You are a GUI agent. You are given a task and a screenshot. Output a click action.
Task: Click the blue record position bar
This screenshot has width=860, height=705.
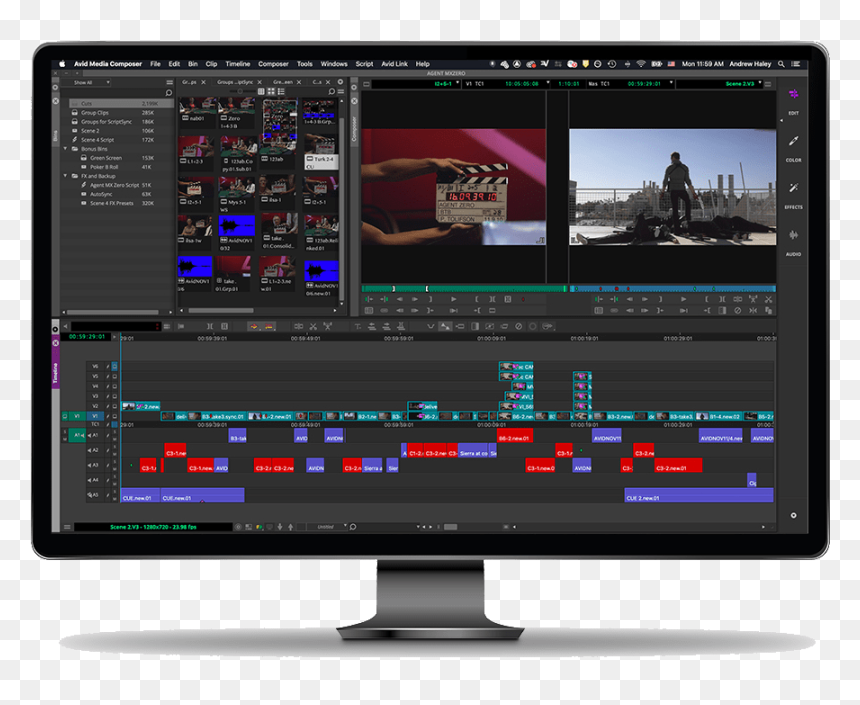point(672,289)
